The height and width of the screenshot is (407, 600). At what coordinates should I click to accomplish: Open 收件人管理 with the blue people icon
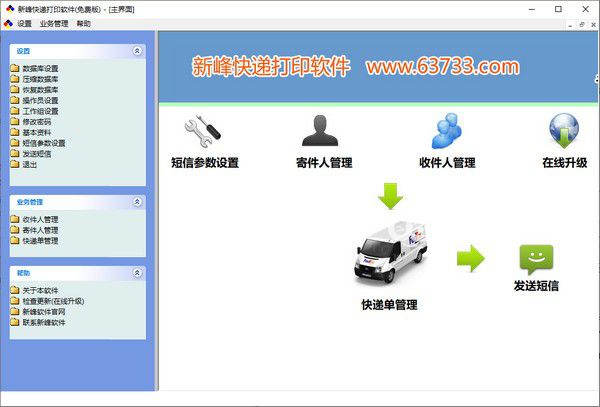click(447, 131)
